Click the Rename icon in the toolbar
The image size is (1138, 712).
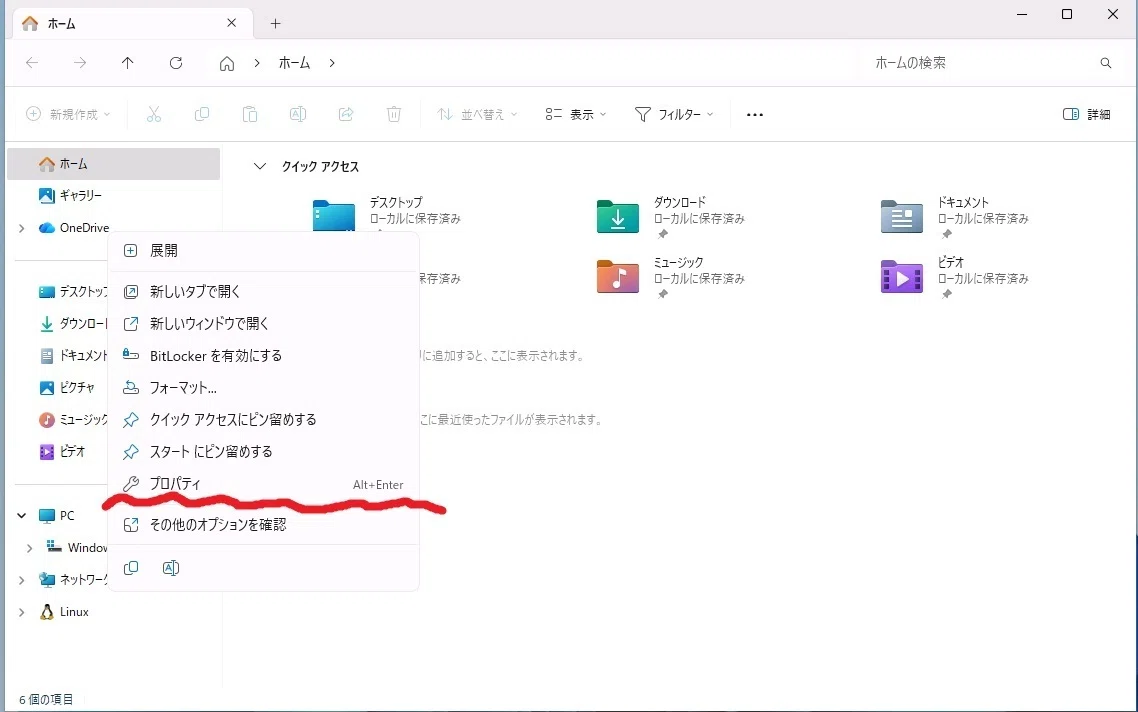point(298,114)
